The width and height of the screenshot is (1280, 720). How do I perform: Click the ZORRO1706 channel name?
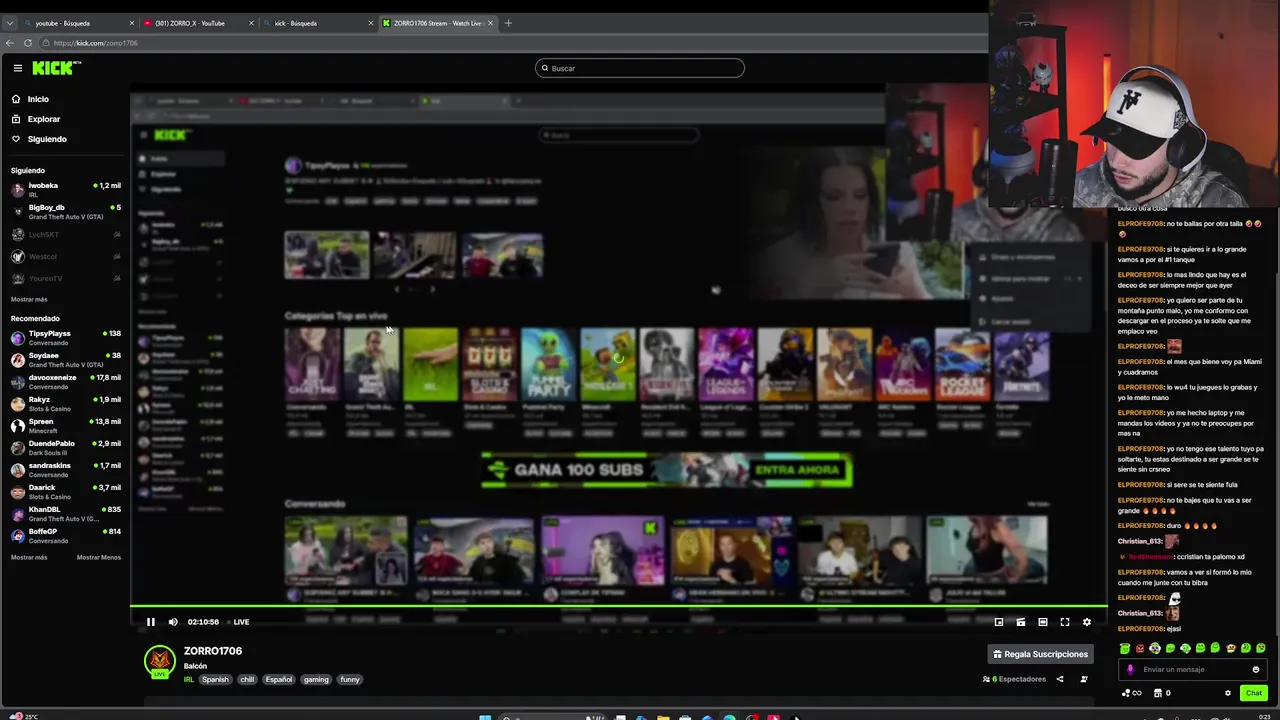pyautogui.click(x=213, y=651)
